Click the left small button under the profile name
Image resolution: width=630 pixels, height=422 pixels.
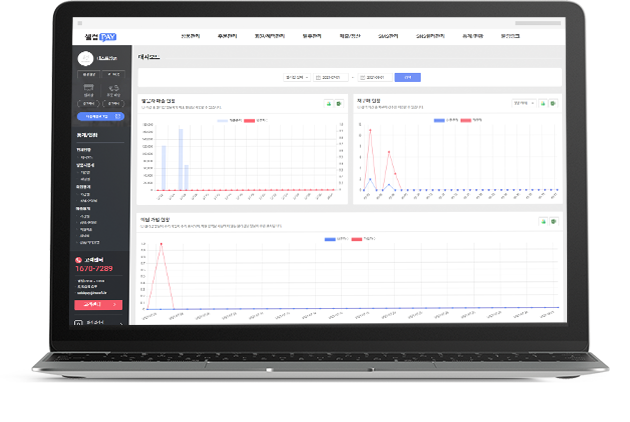pyautogui.click(x=89, y=74)
